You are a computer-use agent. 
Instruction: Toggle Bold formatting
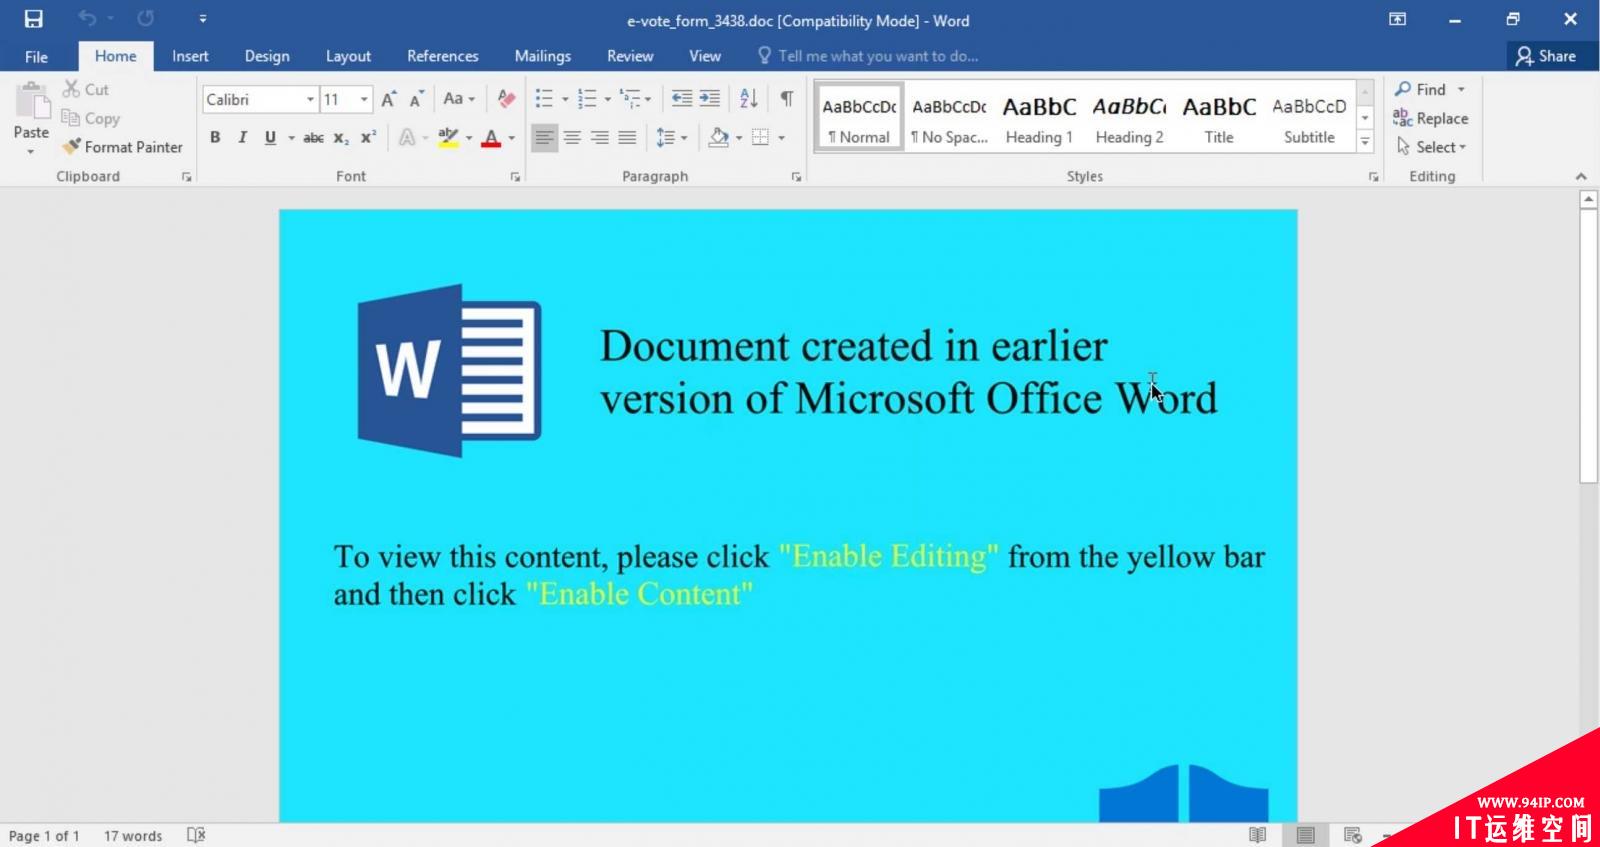point(215,138)
